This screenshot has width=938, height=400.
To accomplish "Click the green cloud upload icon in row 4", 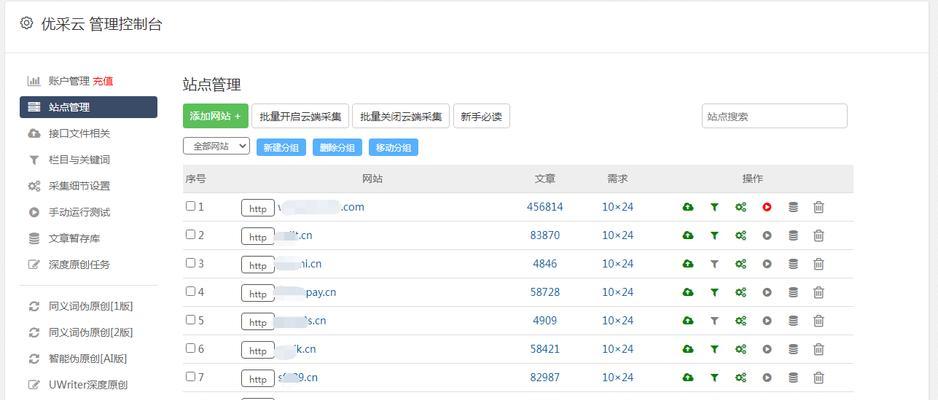I will point(688,292).
